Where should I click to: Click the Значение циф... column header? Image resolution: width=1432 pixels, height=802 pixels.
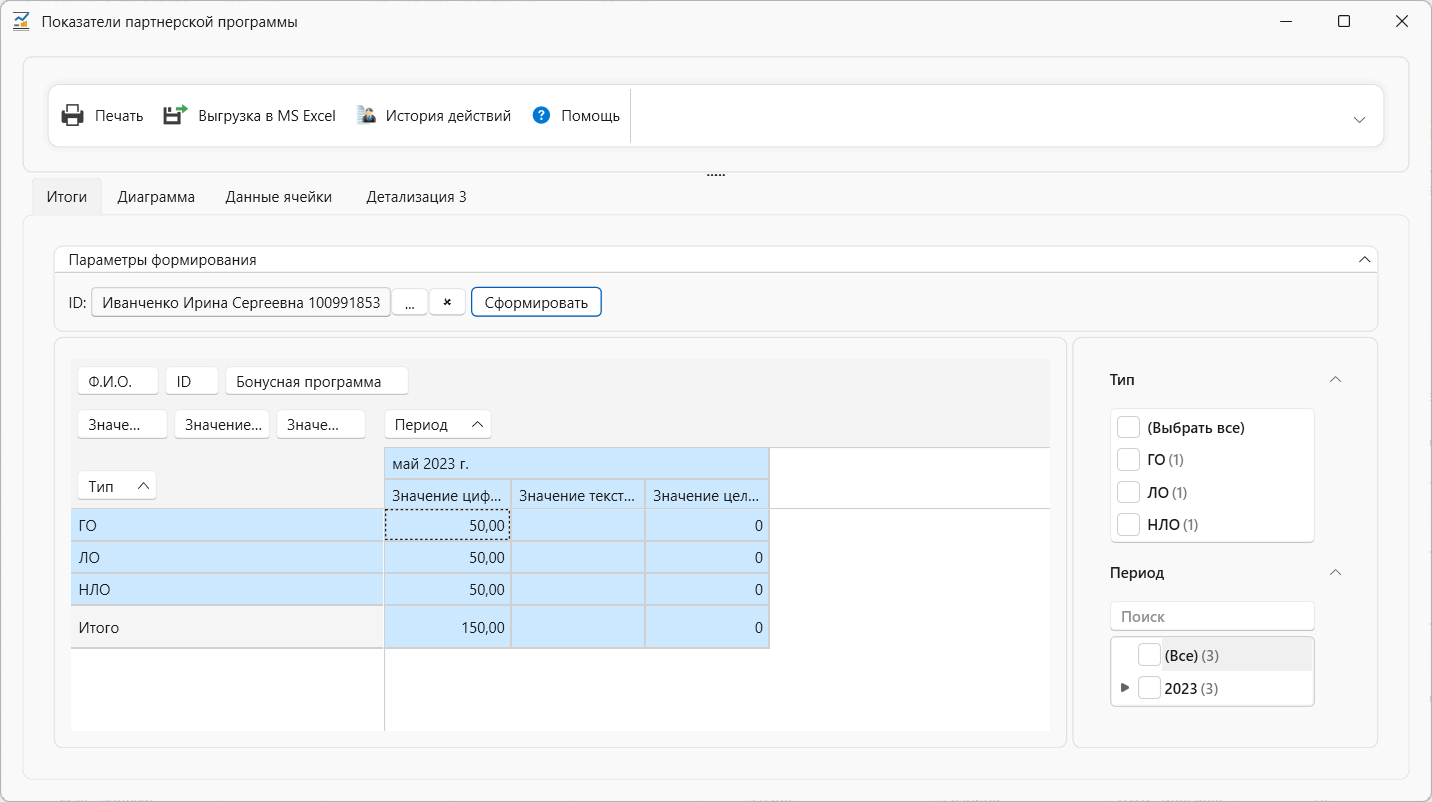447,495
